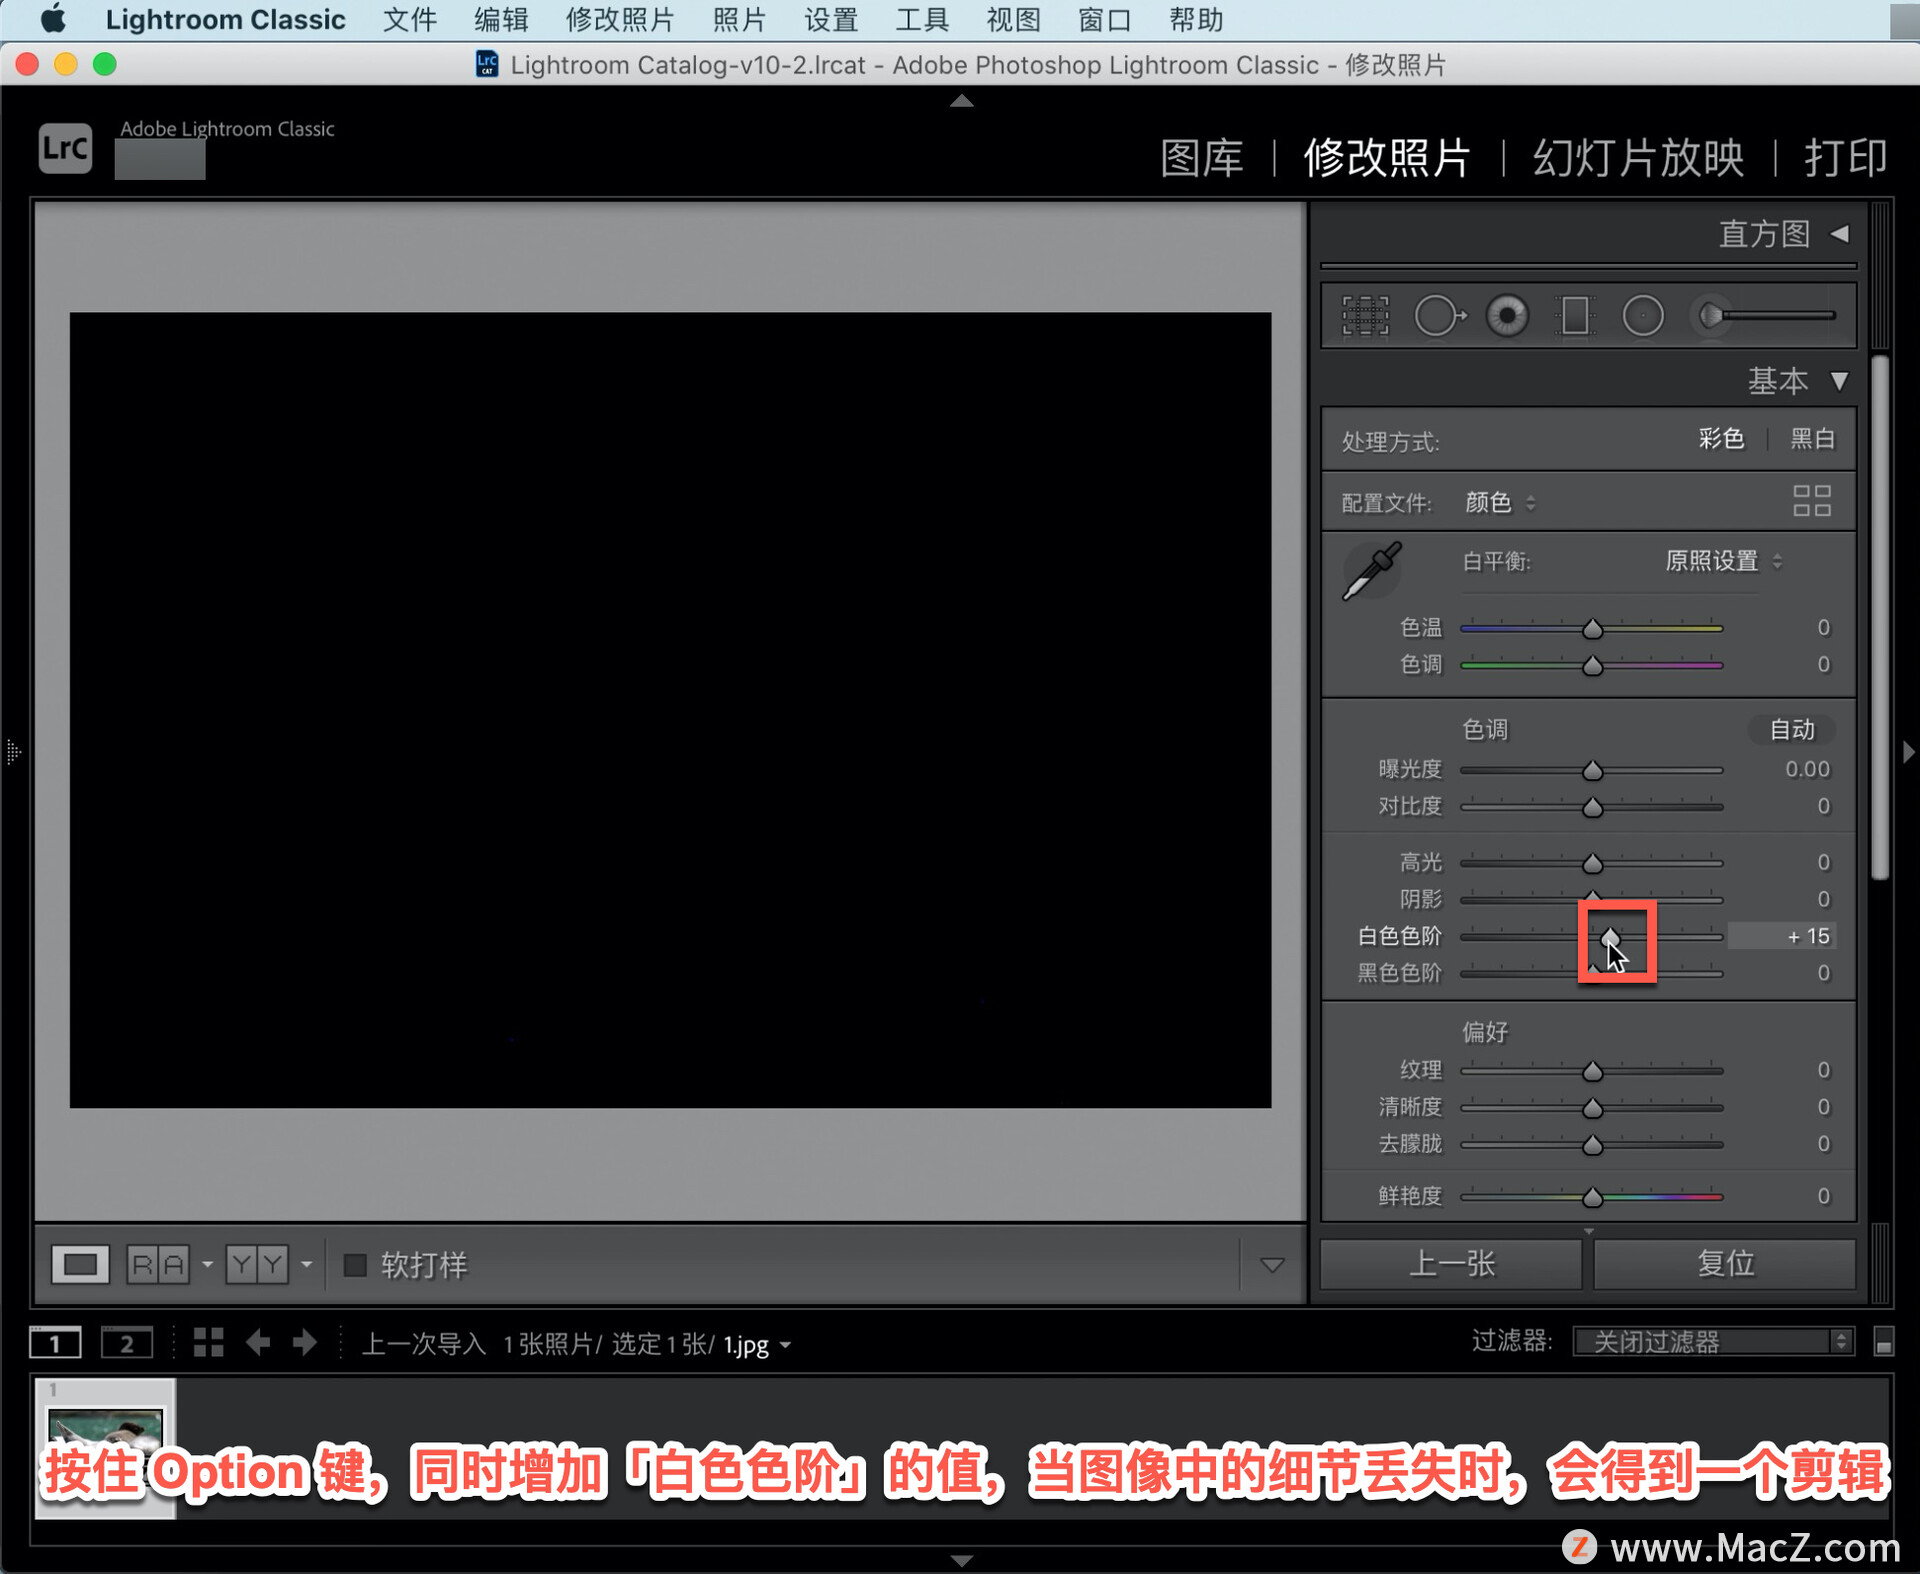Open the 设置 menu

tap(831, 19)
